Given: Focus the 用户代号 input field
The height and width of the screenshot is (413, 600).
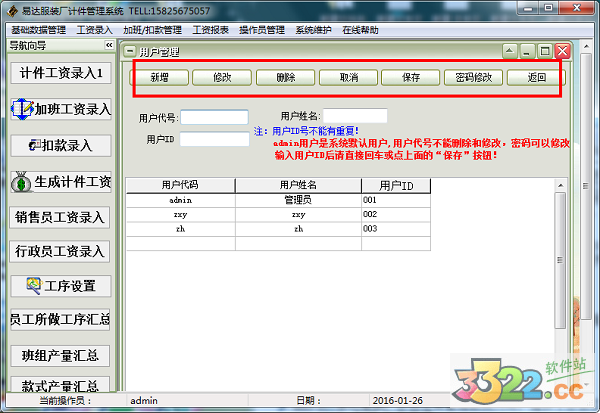Looking at the screenshot, I should [214, 117].
